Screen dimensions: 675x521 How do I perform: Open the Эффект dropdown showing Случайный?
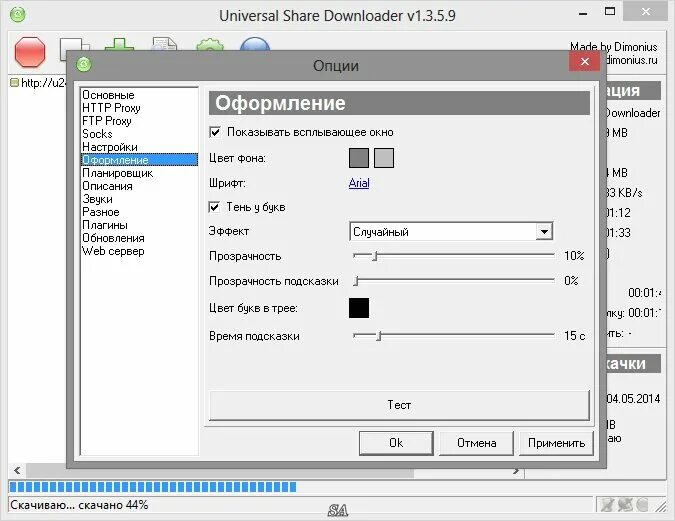(451, 232)
